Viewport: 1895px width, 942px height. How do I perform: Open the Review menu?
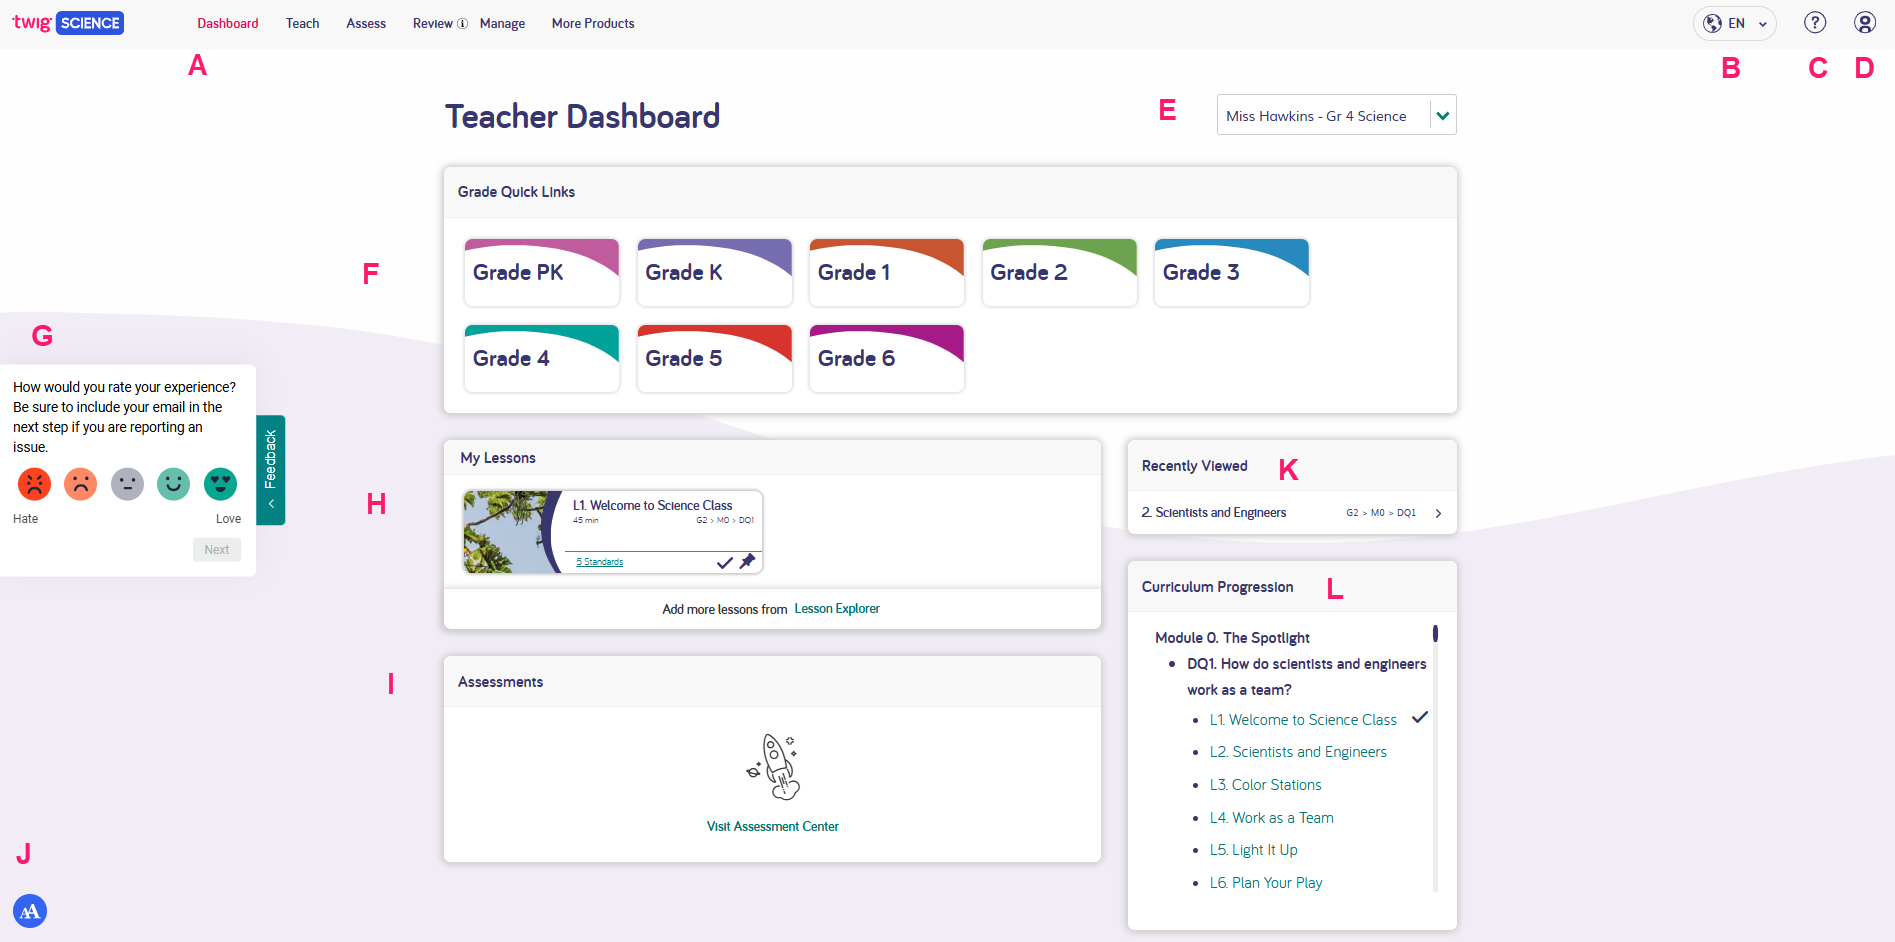(433, 23)
